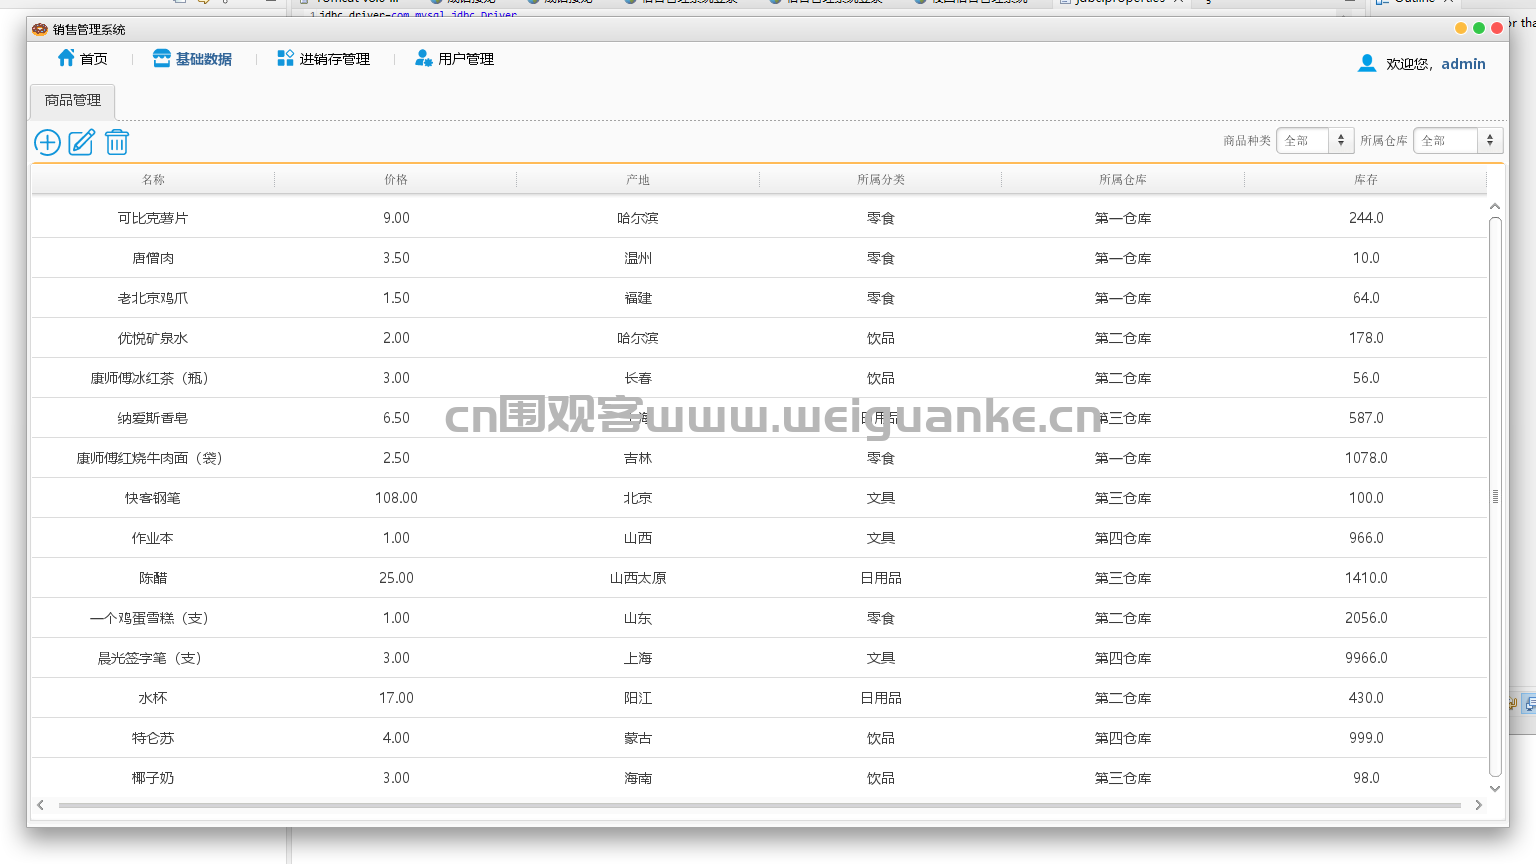
Task: Click the horizontal scrollbar left arrow
Action: [x=40, y=805]
